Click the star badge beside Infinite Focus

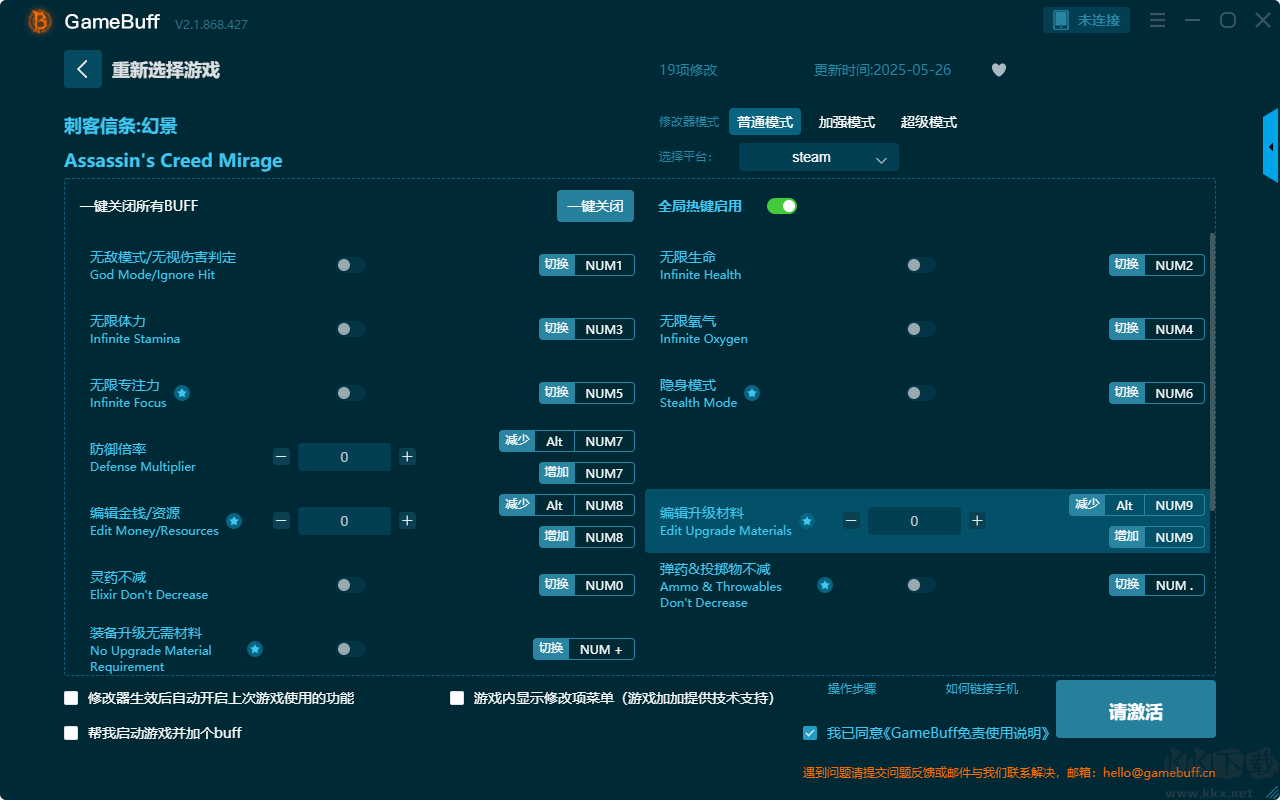click(182, 393)
